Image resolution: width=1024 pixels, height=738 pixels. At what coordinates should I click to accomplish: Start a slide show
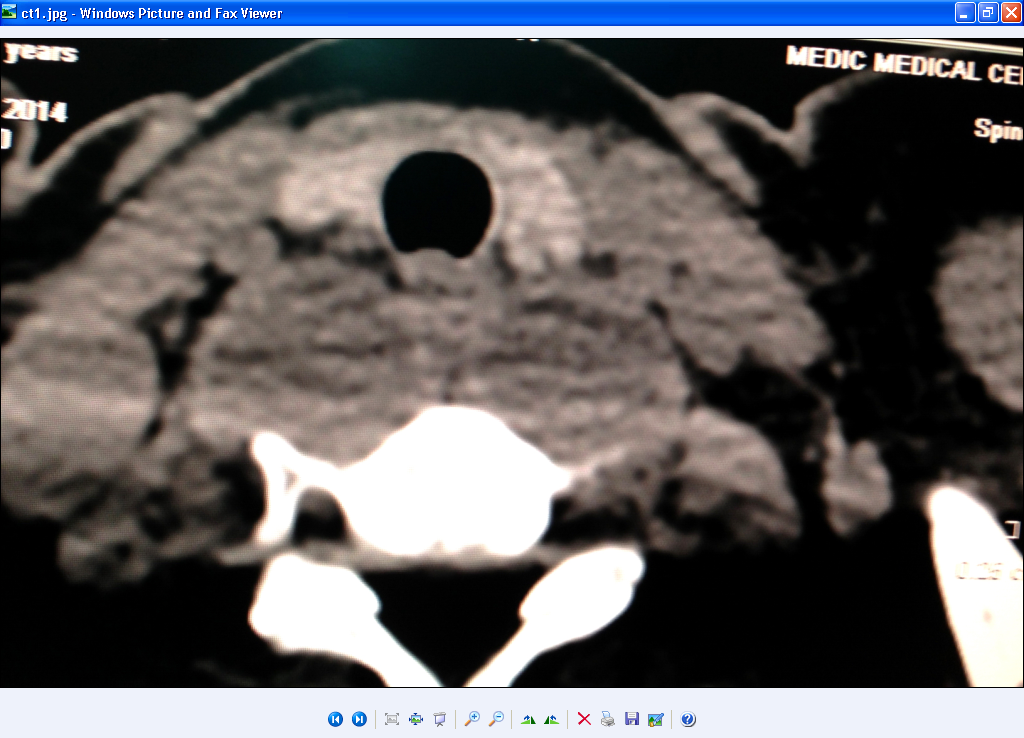pyautogui.click(x=439, y=718)
